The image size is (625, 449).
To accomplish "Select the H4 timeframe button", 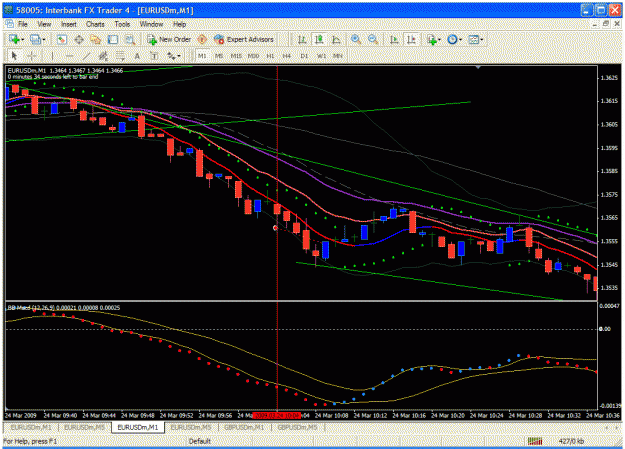I will (x=287, y=56).
